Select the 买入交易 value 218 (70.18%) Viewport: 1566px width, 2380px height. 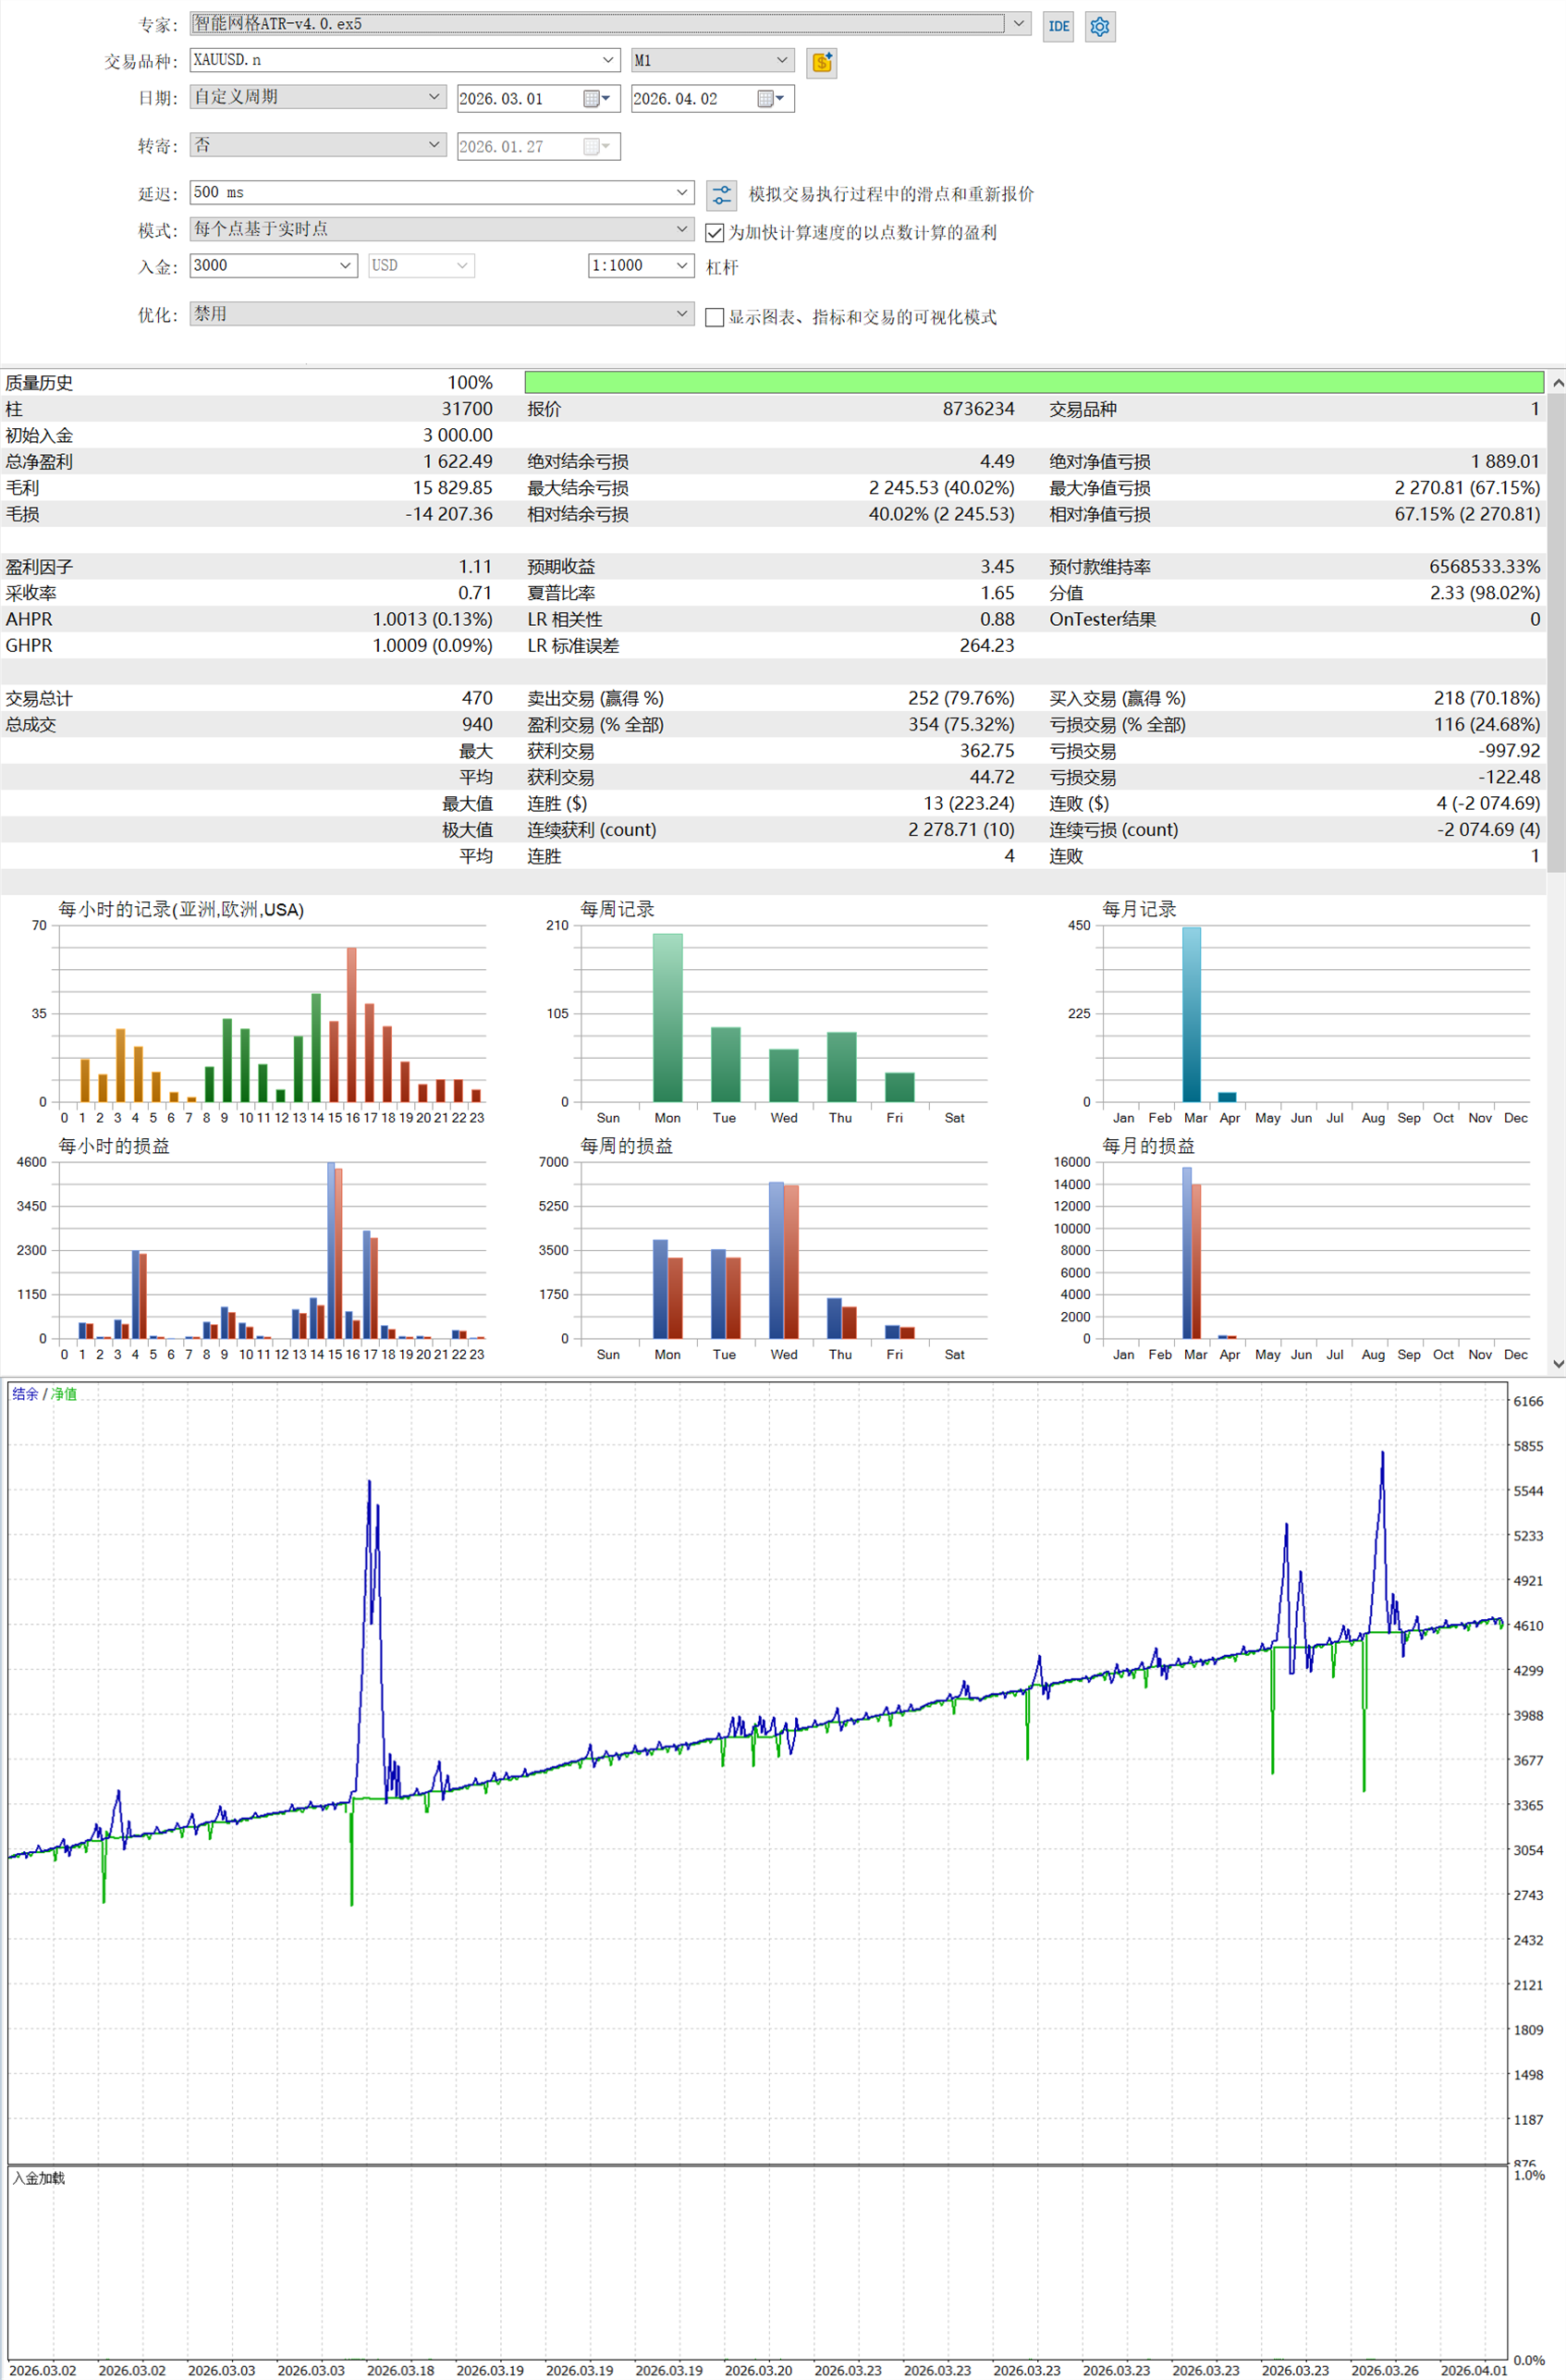[x=1487, y=698]
